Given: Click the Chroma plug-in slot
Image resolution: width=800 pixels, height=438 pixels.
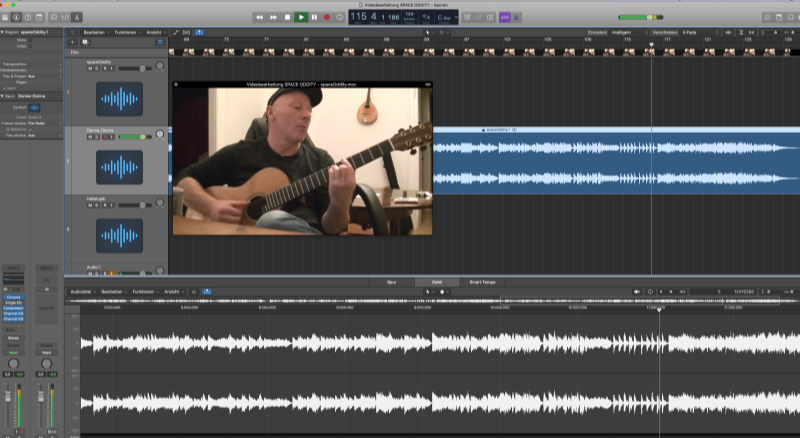Looking at the screenshot, I should (13, 297).
